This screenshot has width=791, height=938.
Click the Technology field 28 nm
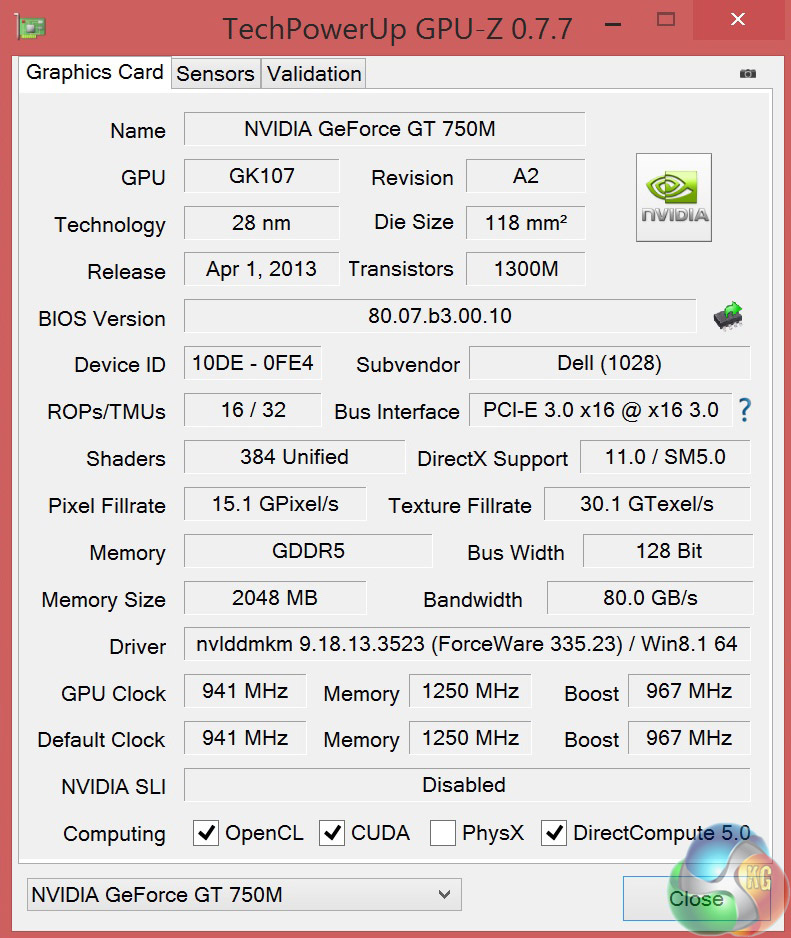[261, 223]
